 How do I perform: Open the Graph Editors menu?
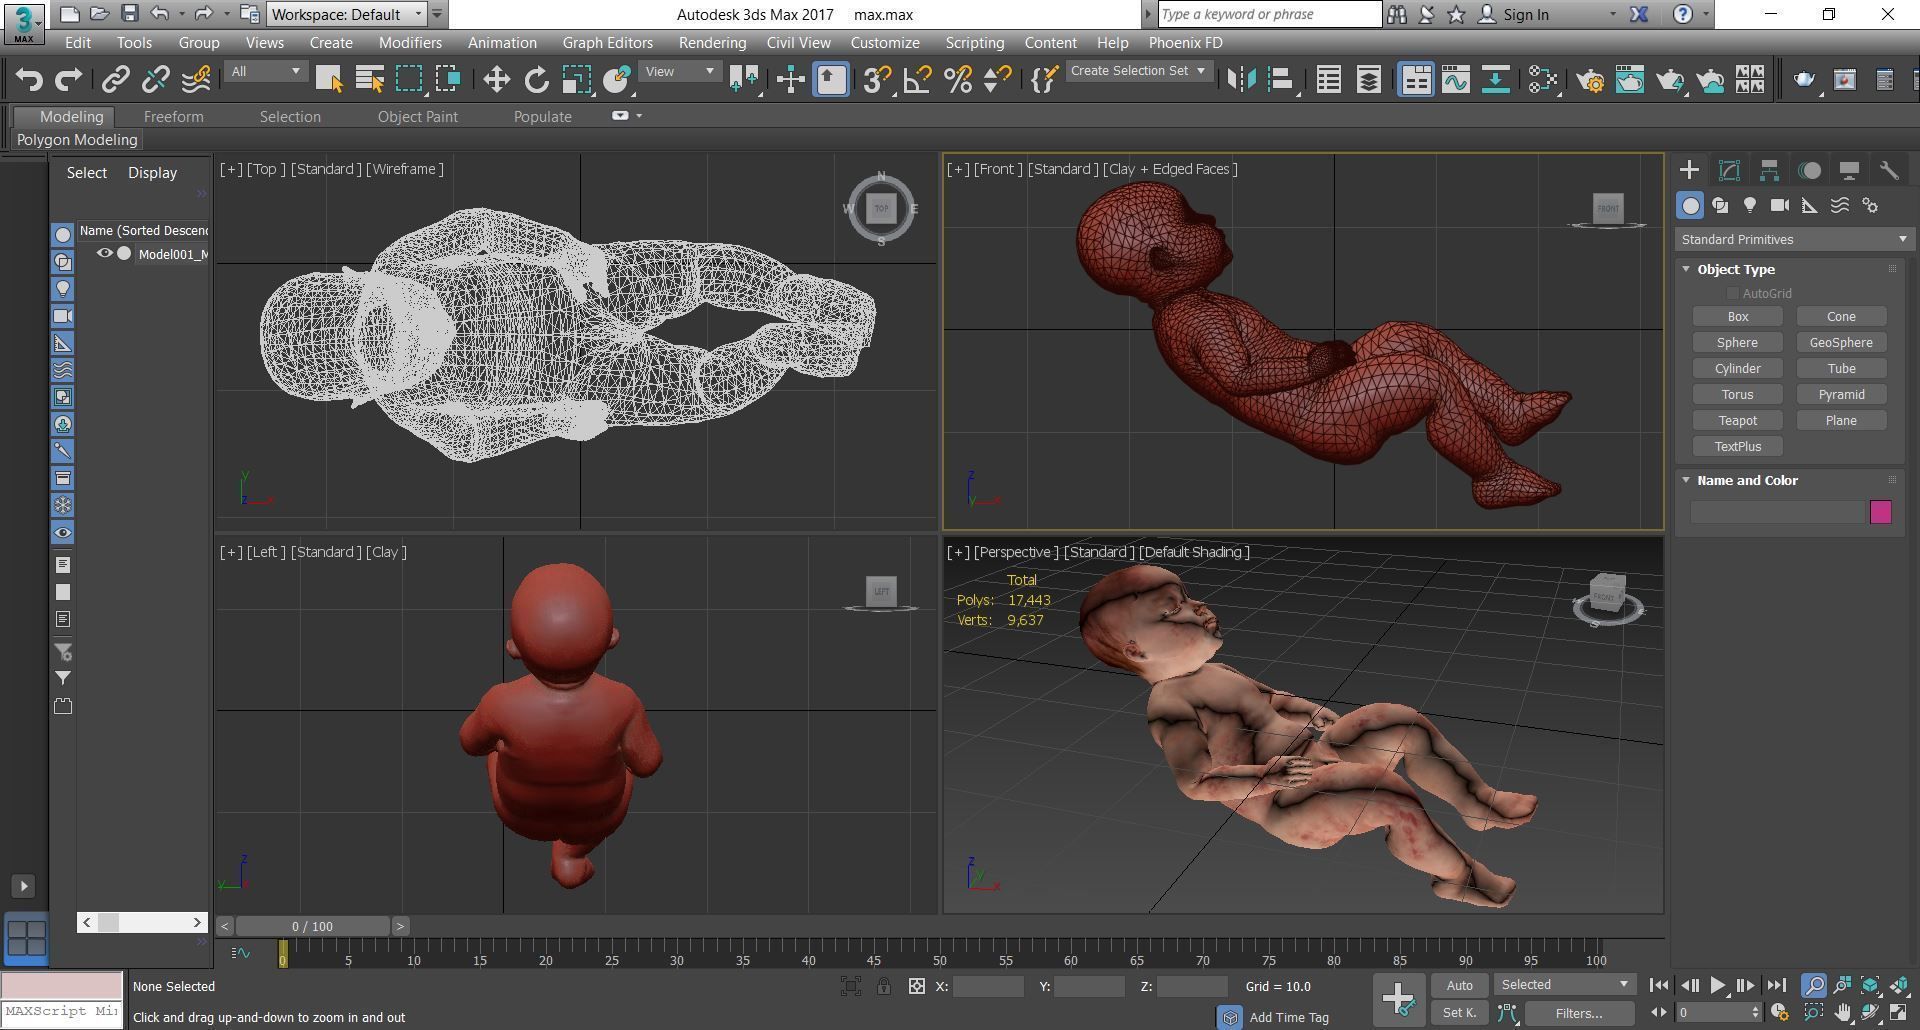[607, 43]
